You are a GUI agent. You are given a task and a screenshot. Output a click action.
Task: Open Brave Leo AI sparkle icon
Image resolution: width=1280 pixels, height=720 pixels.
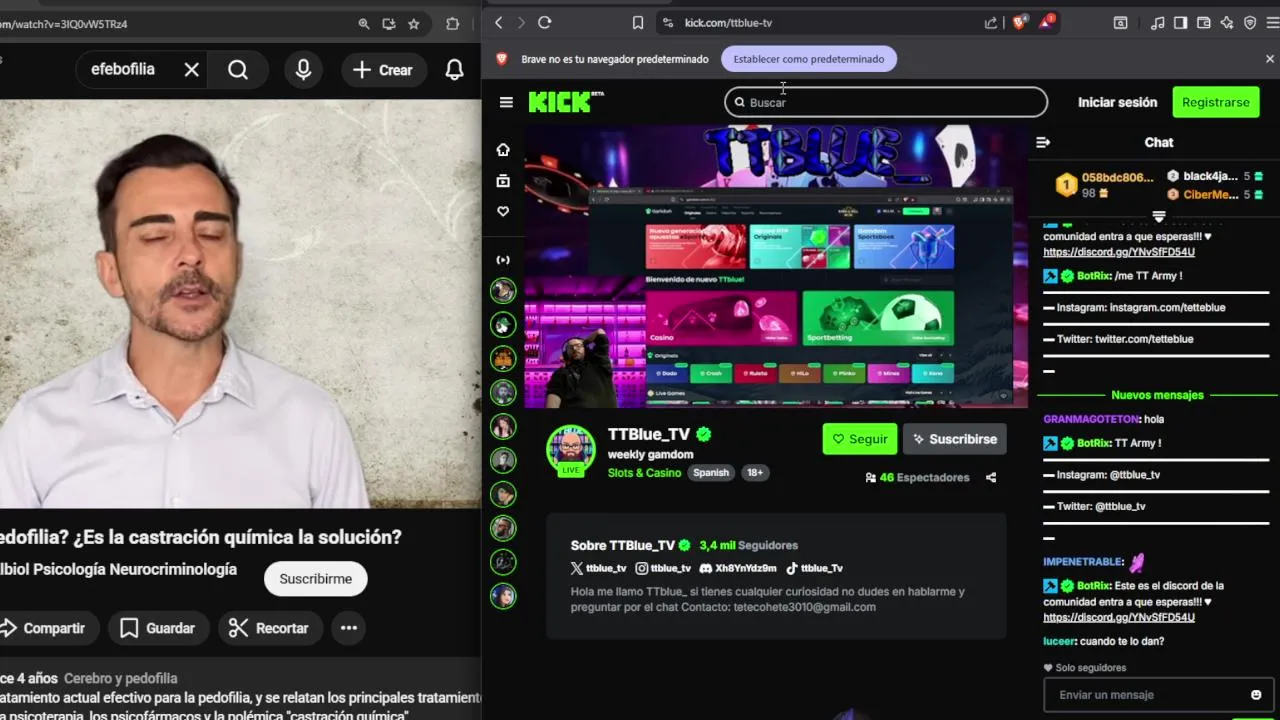1227,22
